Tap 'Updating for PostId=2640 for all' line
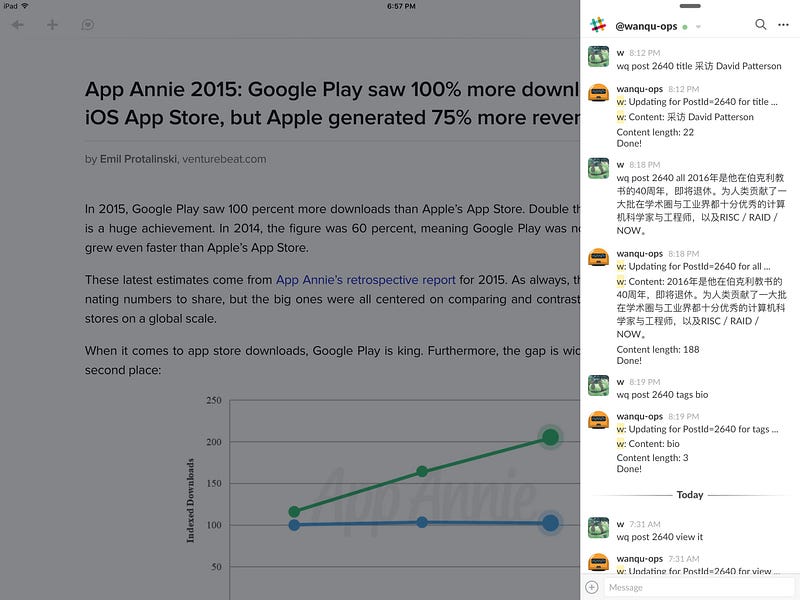 tap(693, 266)
